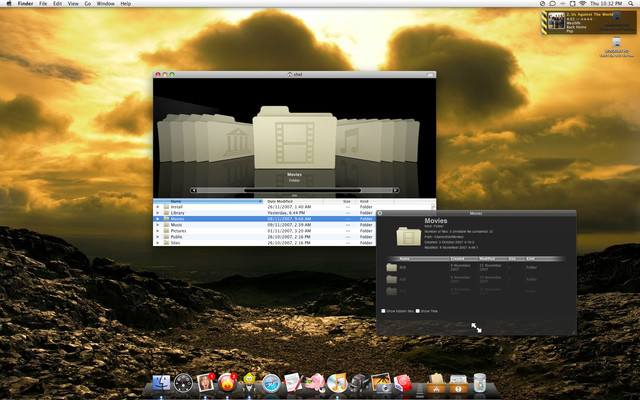Select the Music folder in Cover Flow

[x=351, y=141]
